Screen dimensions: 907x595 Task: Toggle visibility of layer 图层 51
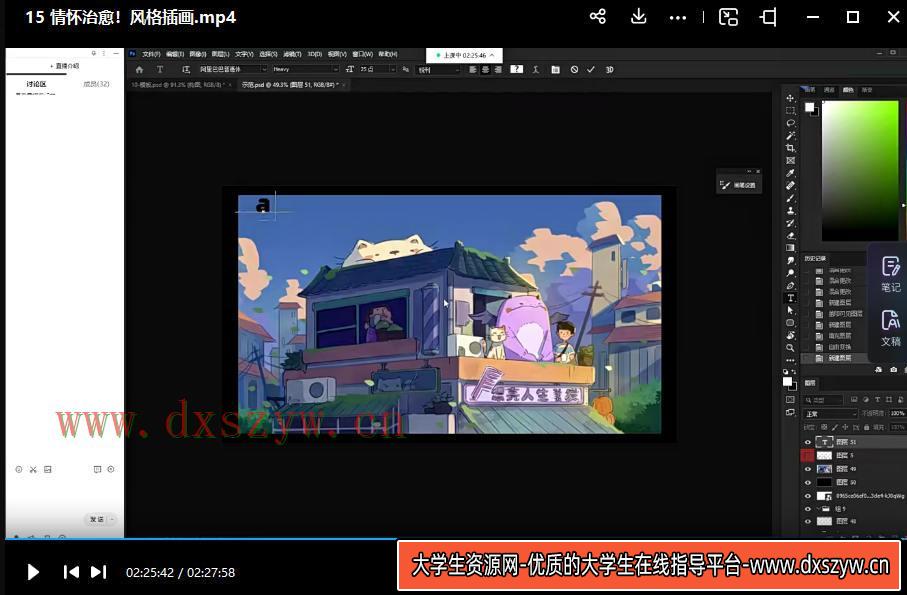tap(808, 442)
